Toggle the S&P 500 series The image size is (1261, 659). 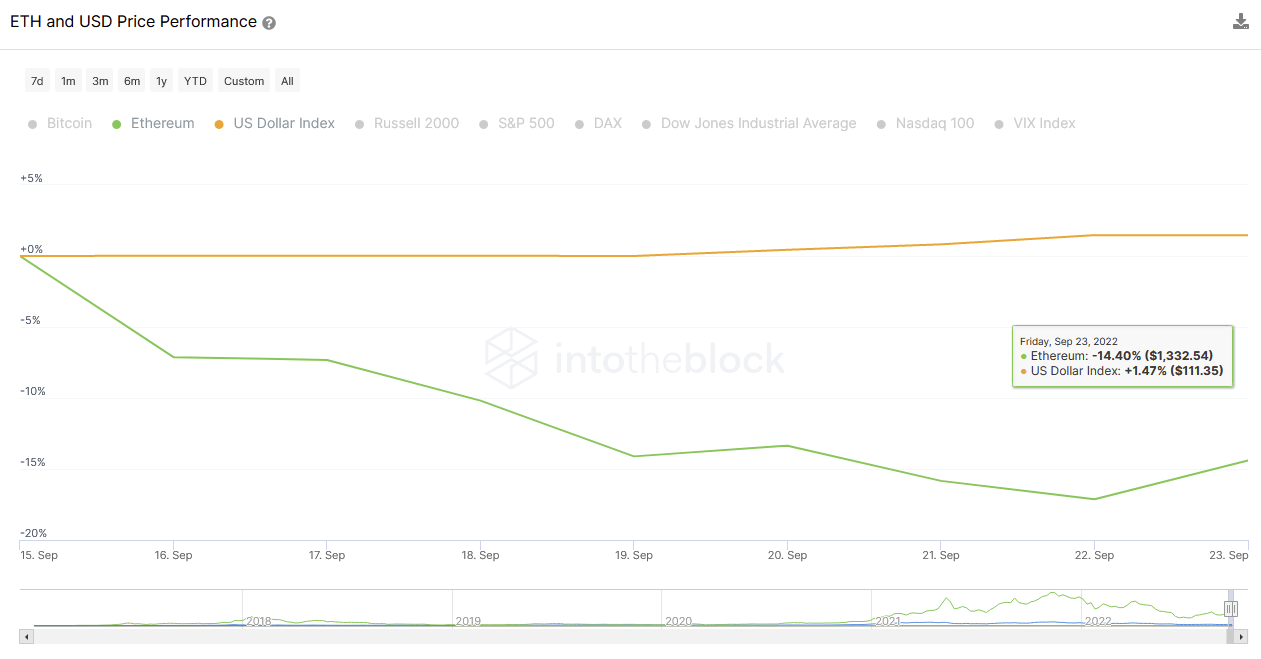point(517,123)
